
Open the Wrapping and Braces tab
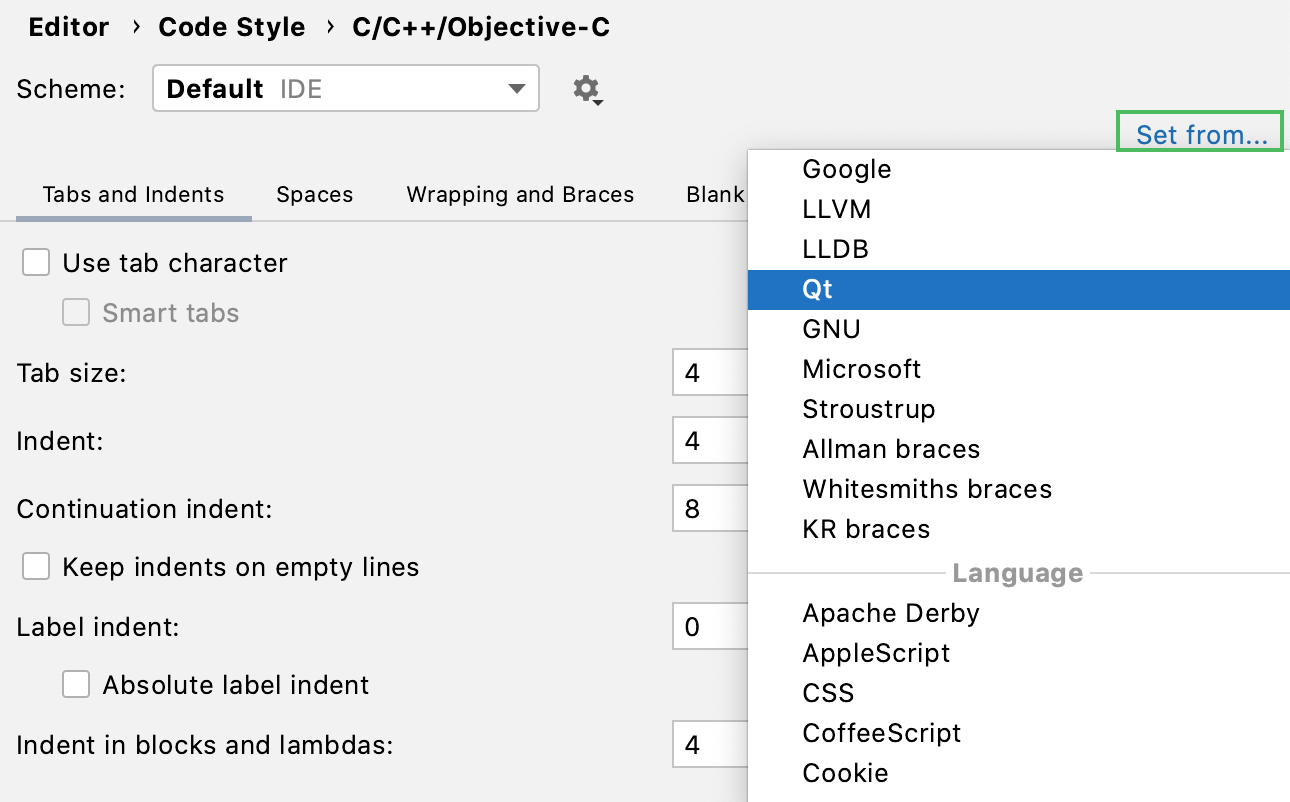click(520, 194)
